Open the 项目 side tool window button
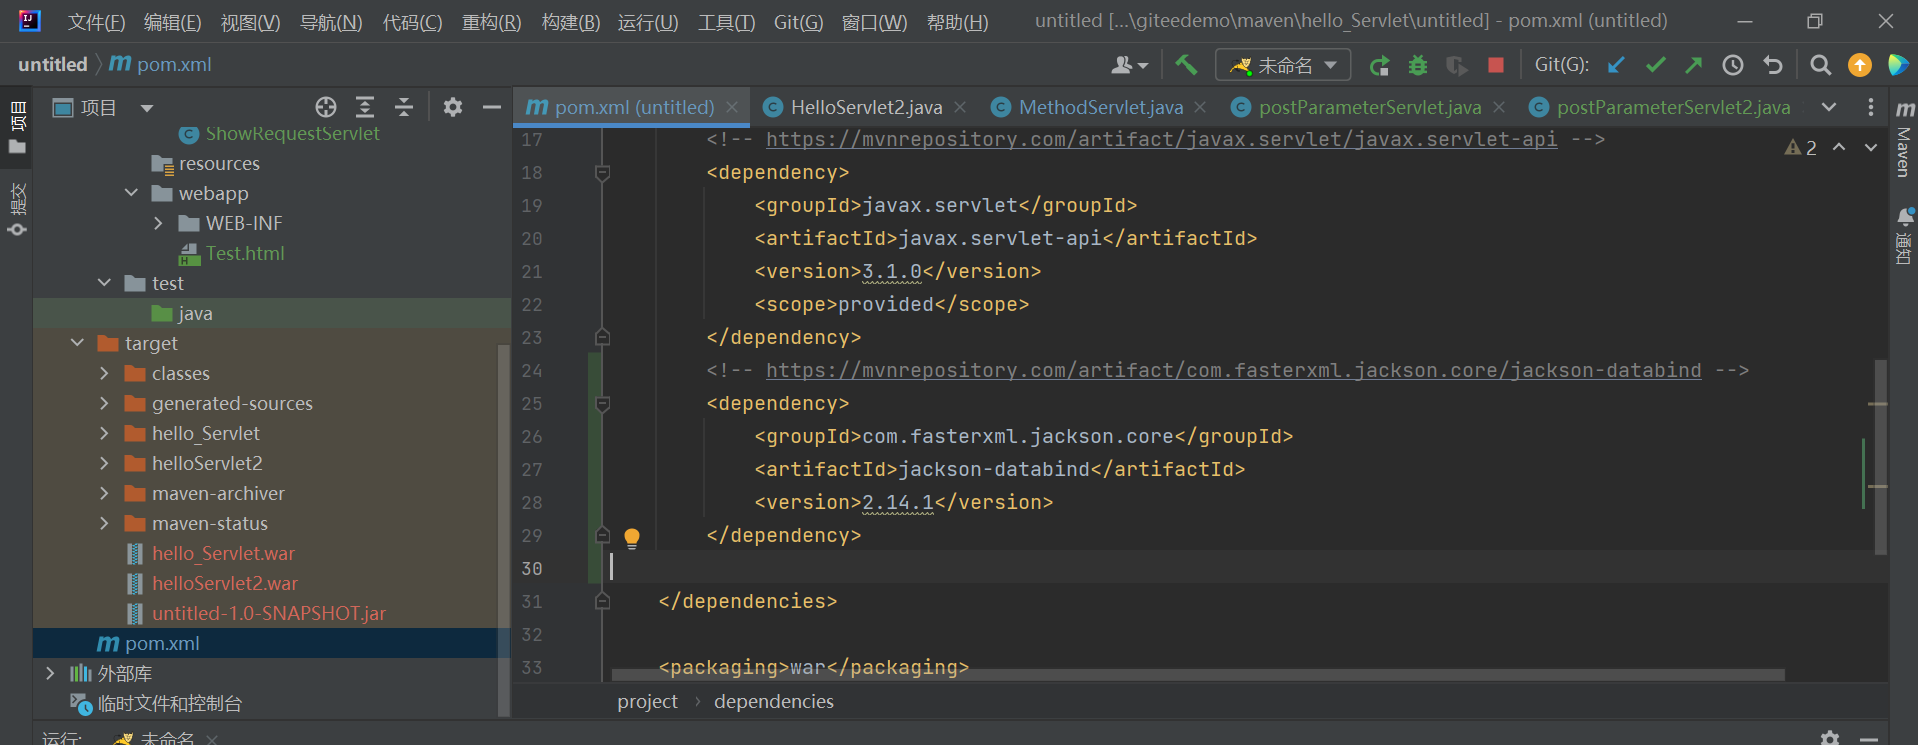The image size is (1918, 745). [17, 127]
